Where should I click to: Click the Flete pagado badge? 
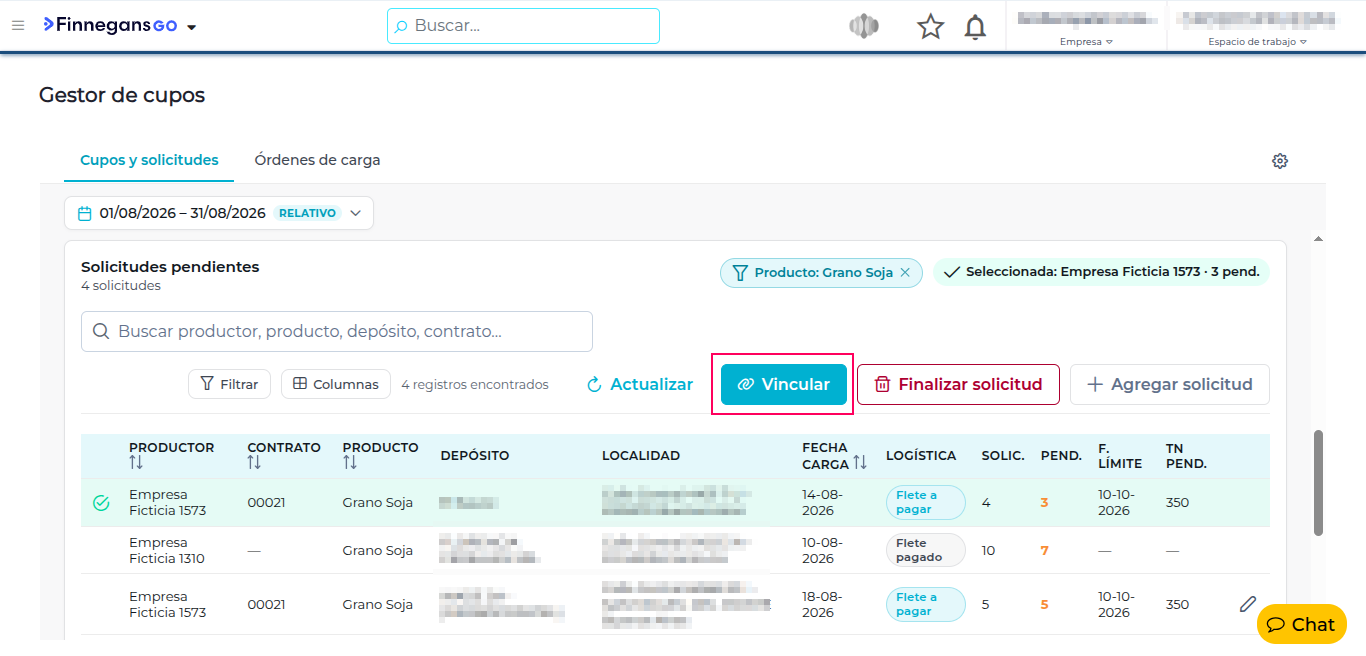tap(925, 550)
